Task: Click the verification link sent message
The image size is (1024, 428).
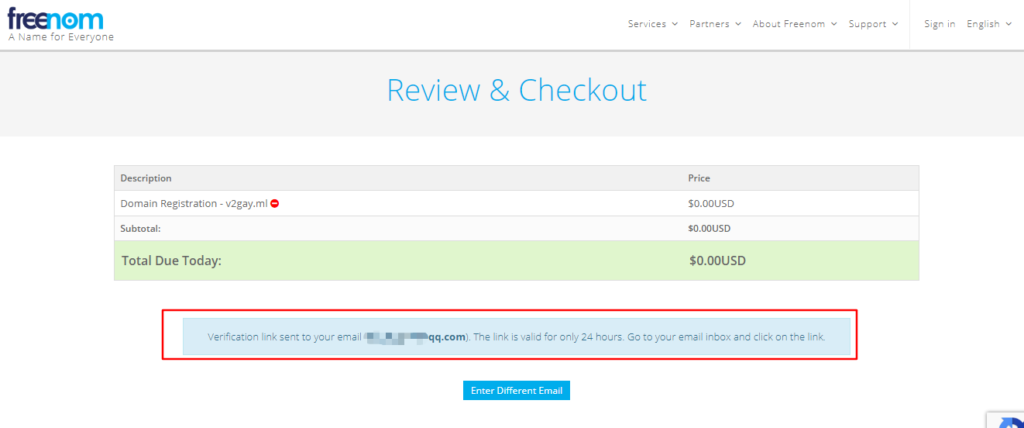Action: (x=516, y=337)
